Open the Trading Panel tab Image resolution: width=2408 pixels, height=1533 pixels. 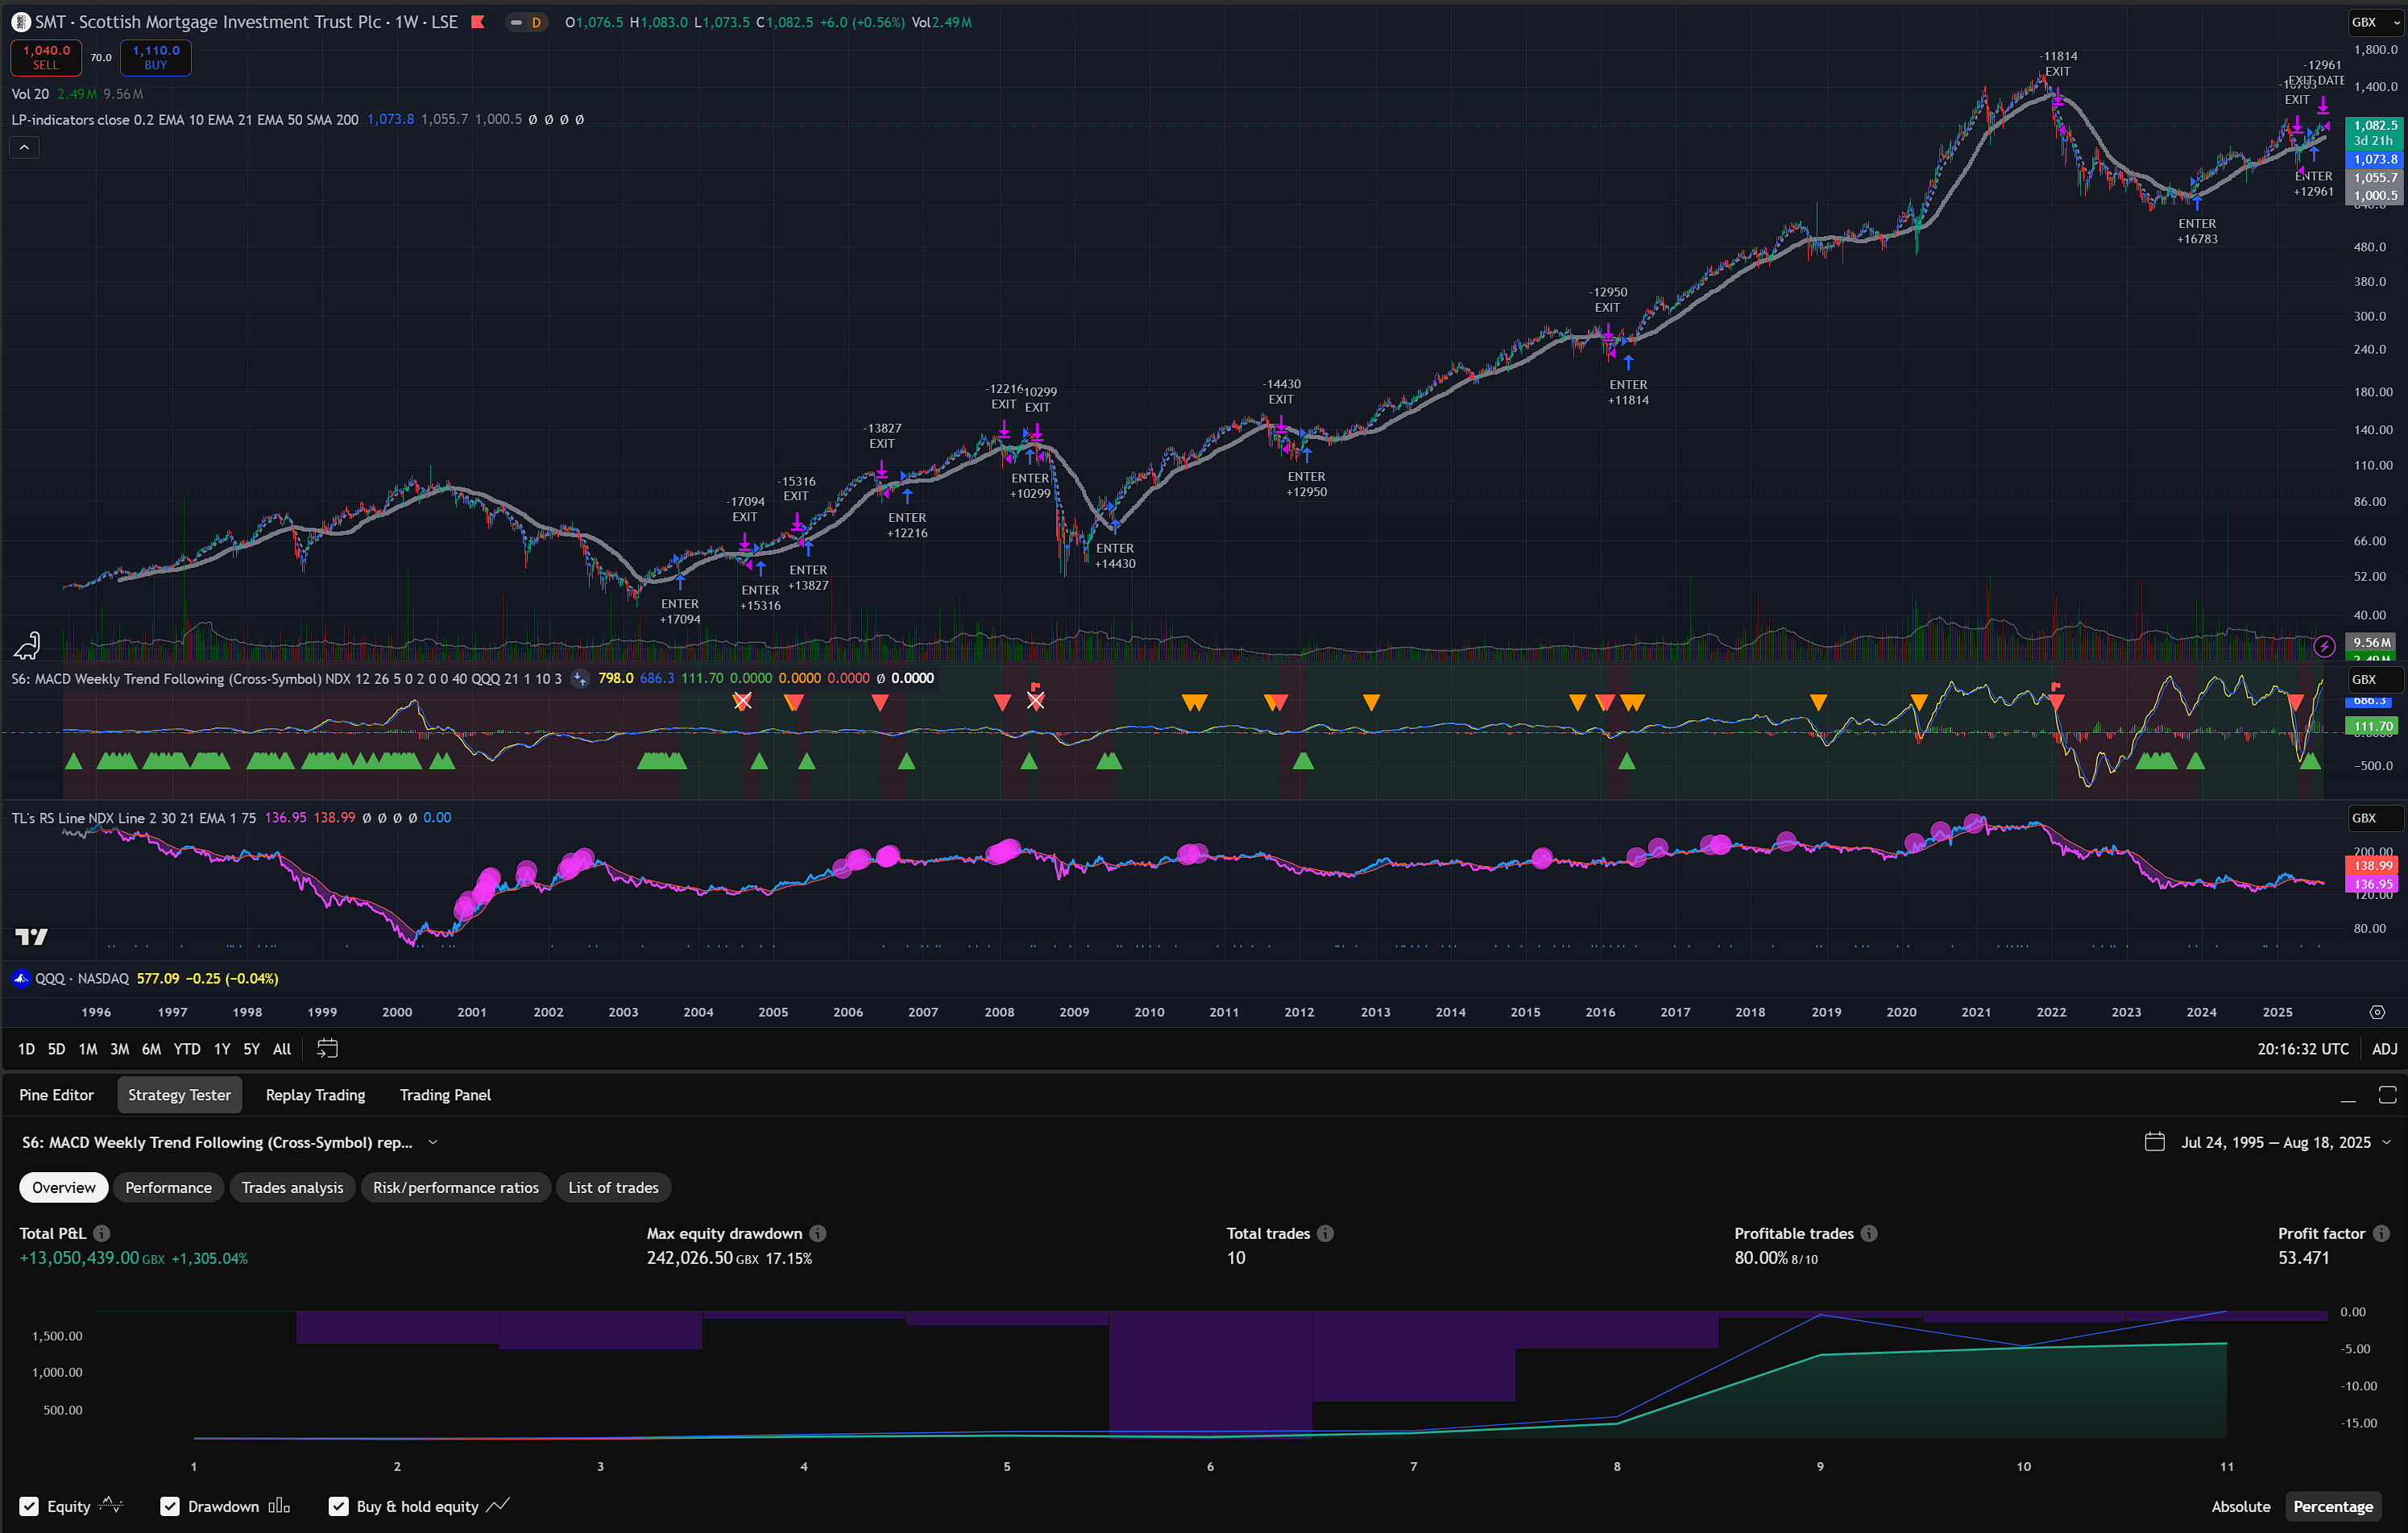[x=445, y=1095]
